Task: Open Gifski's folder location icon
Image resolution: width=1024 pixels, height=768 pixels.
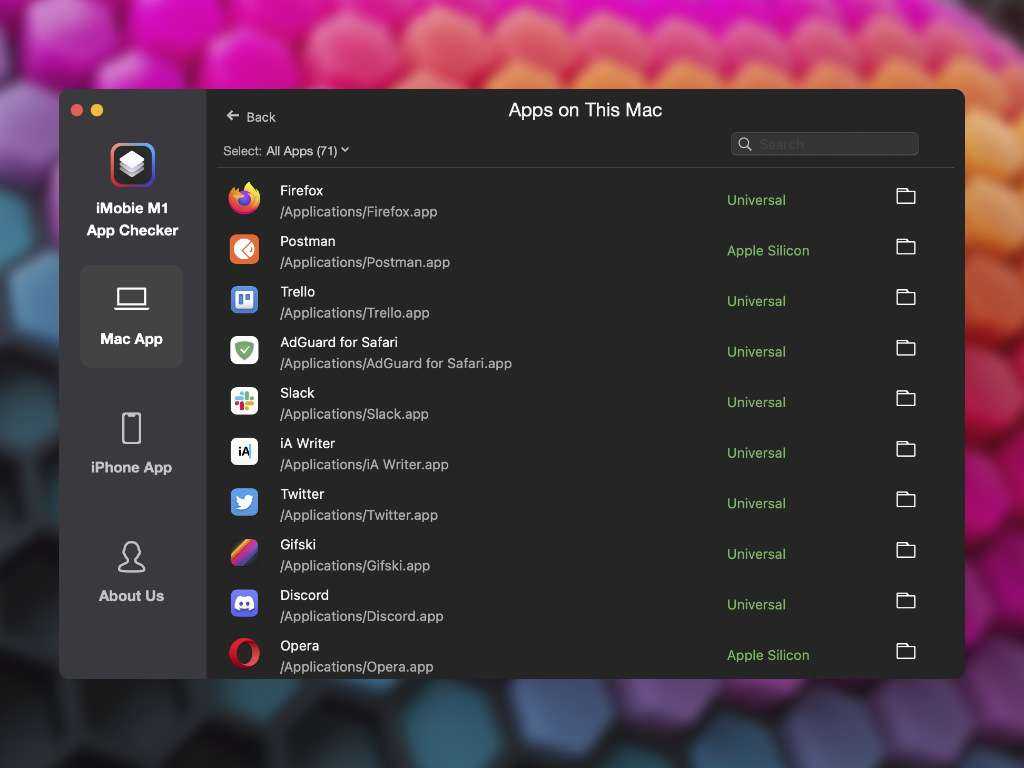Action: tap(906, 550)
